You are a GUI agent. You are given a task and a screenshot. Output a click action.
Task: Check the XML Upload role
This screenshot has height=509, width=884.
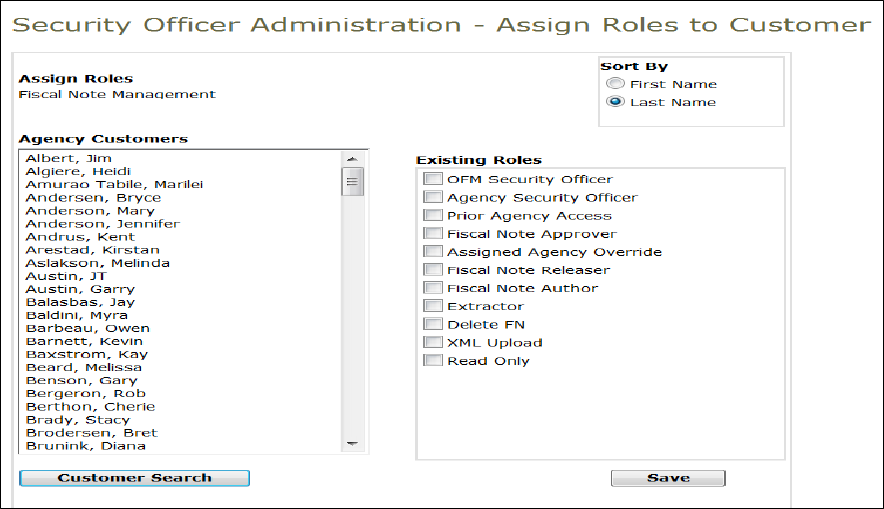click(433, 342)
